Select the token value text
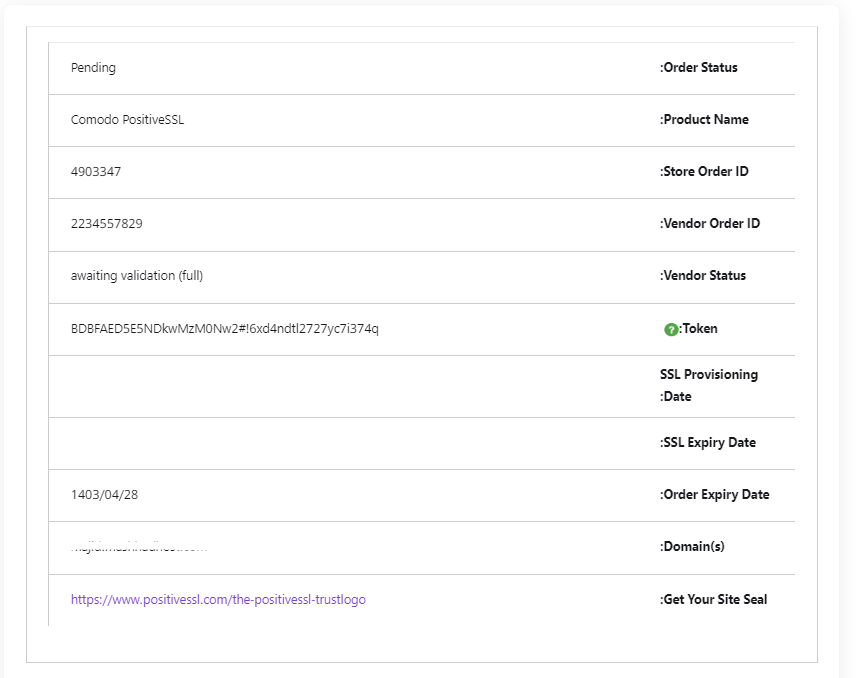This screenshot has height=678, width=862. tap(223, 327)
